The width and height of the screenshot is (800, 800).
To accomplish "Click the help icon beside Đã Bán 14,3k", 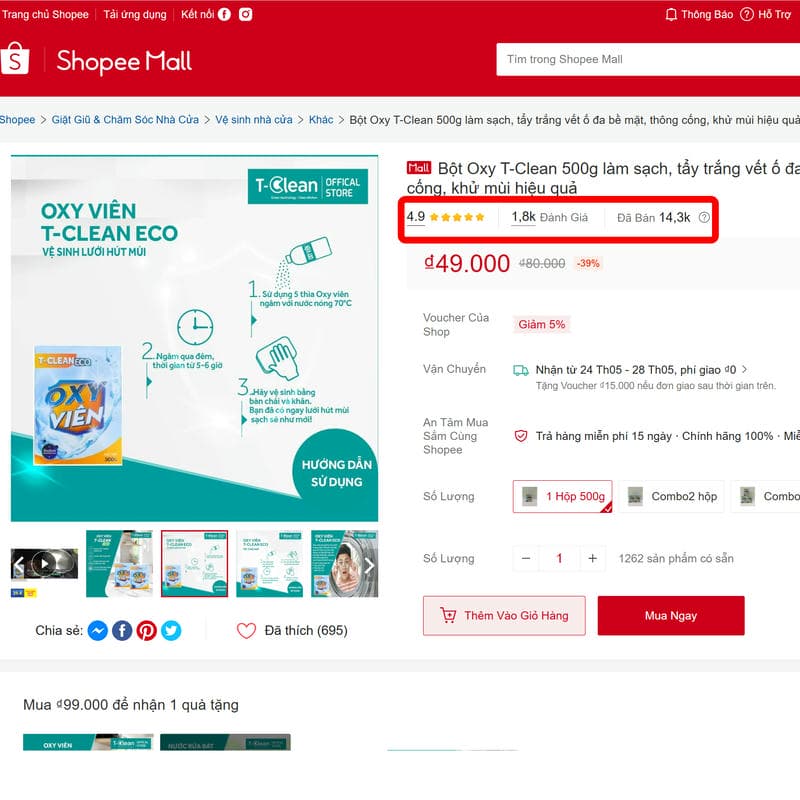I will coord(704,218).
